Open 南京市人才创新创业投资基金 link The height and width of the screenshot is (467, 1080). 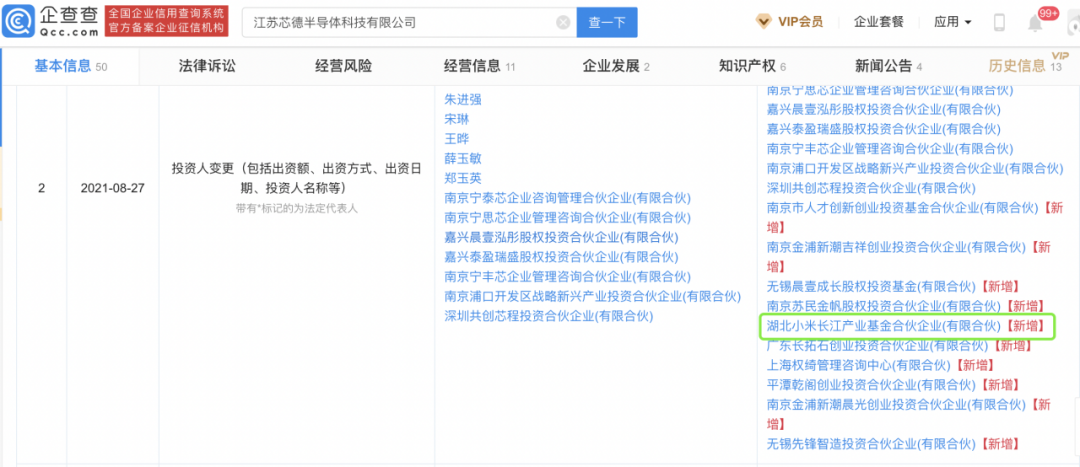[902, 207]
